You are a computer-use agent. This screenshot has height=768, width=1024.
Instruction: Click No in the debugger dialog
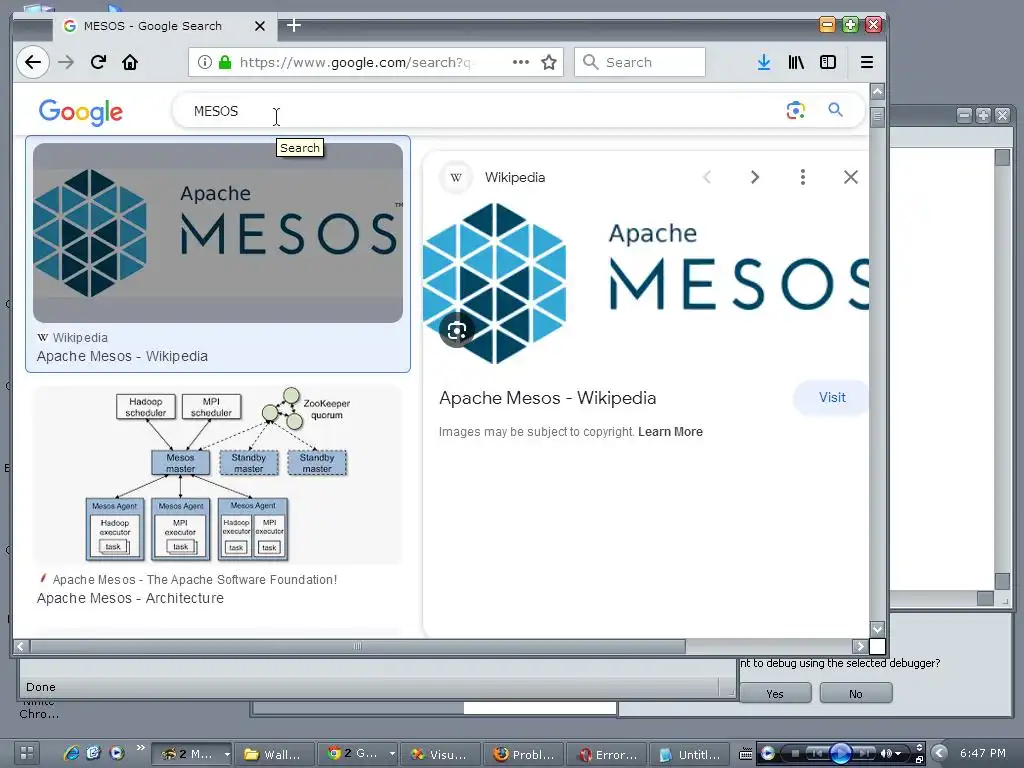pos(856,694)
